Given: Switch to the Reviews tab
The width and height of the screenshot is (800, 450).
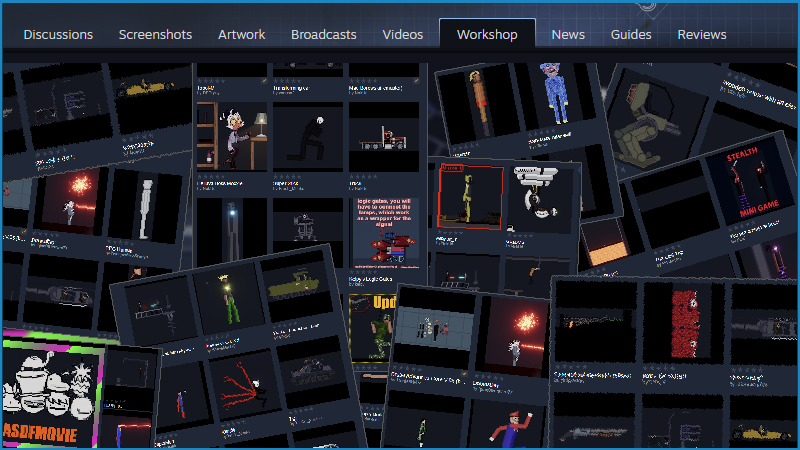Looking at the screenshot, I should [x=702, y=35].
